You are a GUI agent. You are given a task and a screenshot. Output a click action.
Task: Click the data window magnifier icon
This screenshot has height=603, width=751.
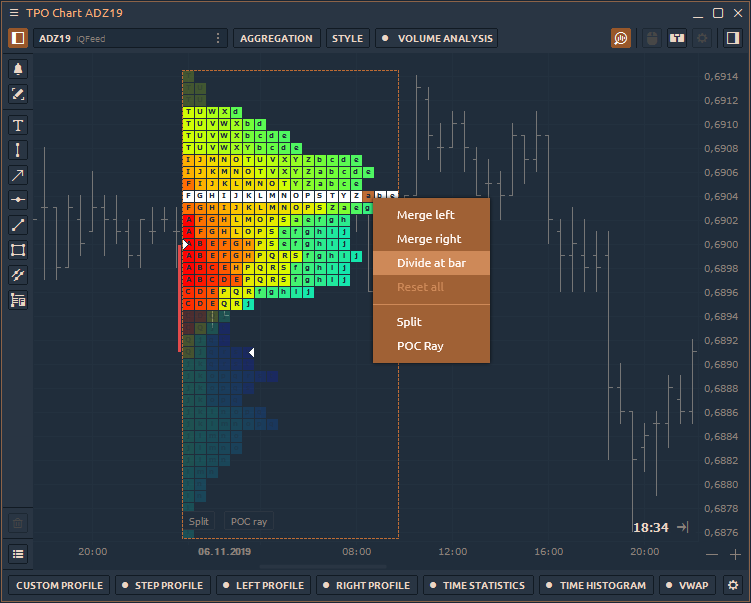click(x=621, y=39)
